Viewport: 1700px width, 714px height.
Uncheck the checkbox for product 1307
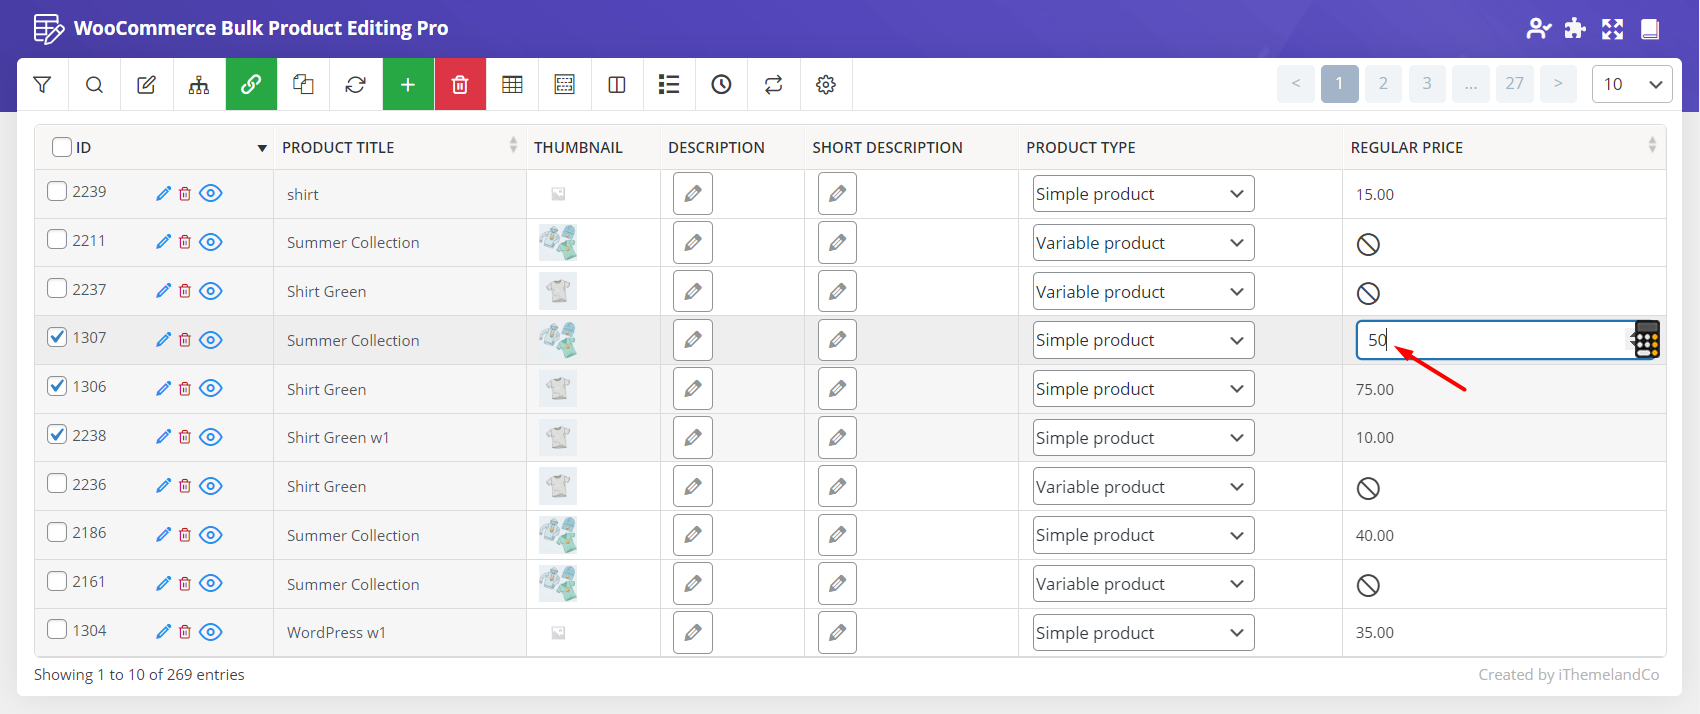[x=58, y=337]
